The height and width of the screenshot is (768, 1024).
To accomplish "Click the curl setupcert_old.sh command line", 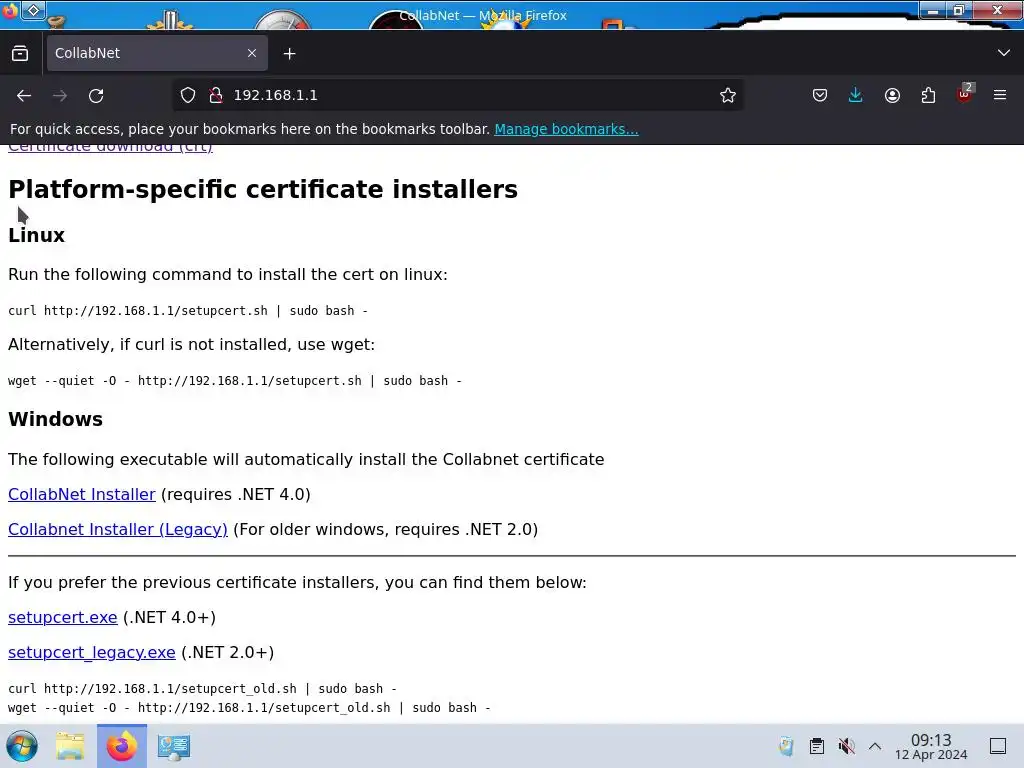I will pyautogui.click(x=202, y=689).
